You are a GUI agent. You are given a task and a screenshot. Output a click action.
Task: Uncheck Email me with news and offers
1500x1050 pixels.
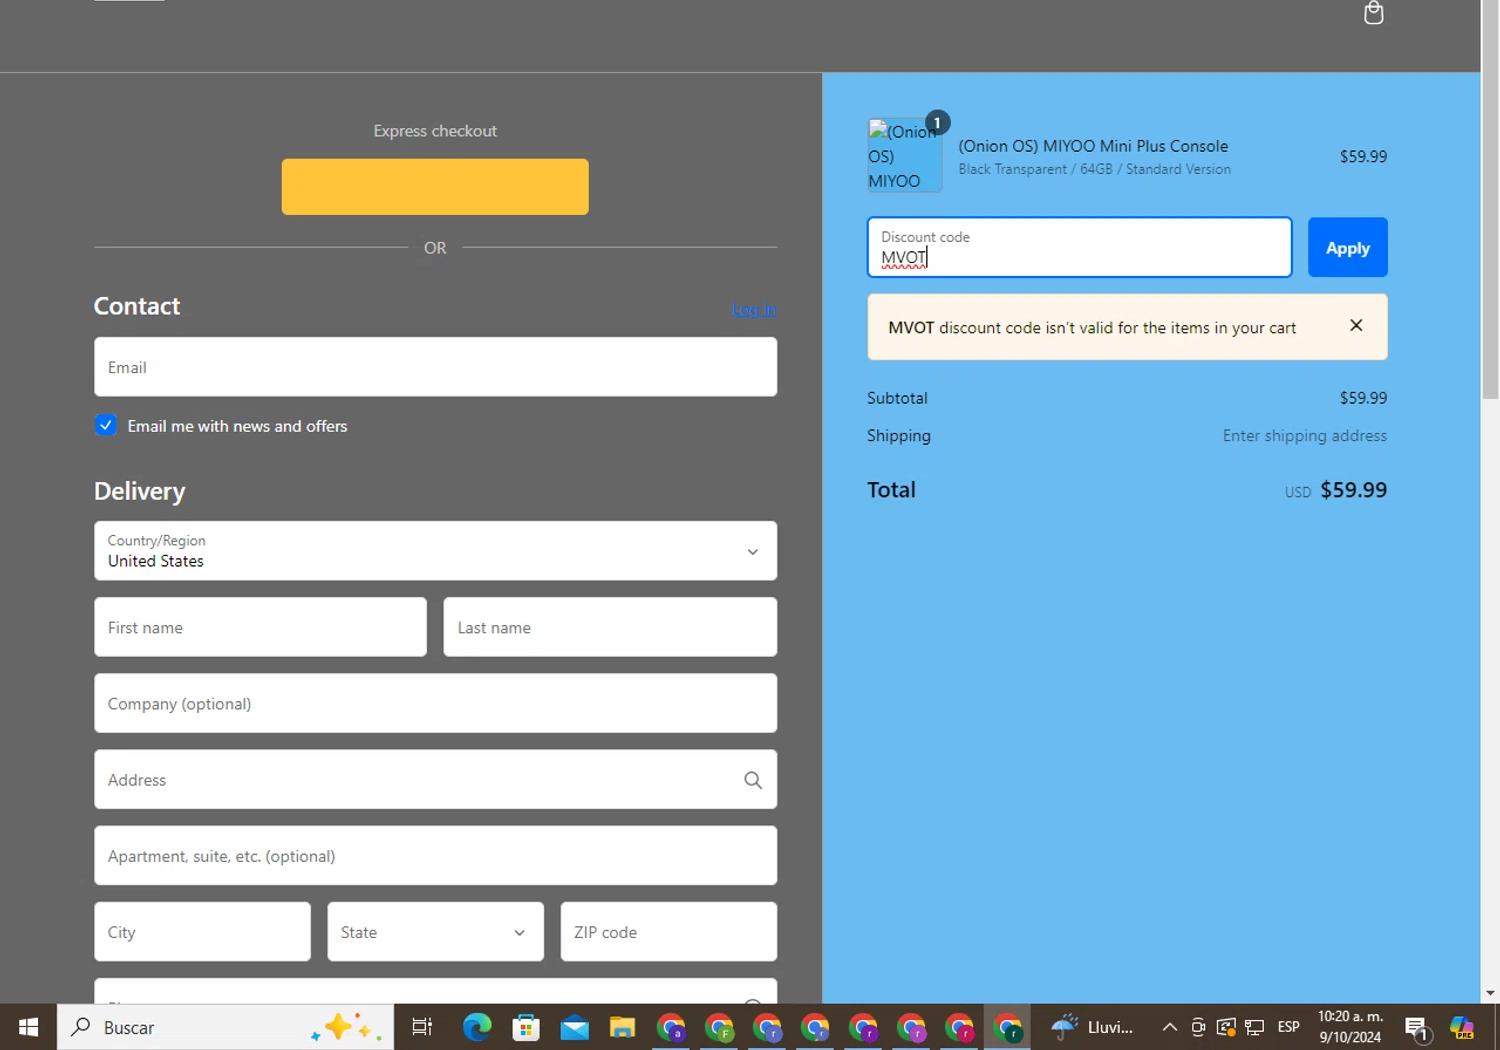coord(106,425)
